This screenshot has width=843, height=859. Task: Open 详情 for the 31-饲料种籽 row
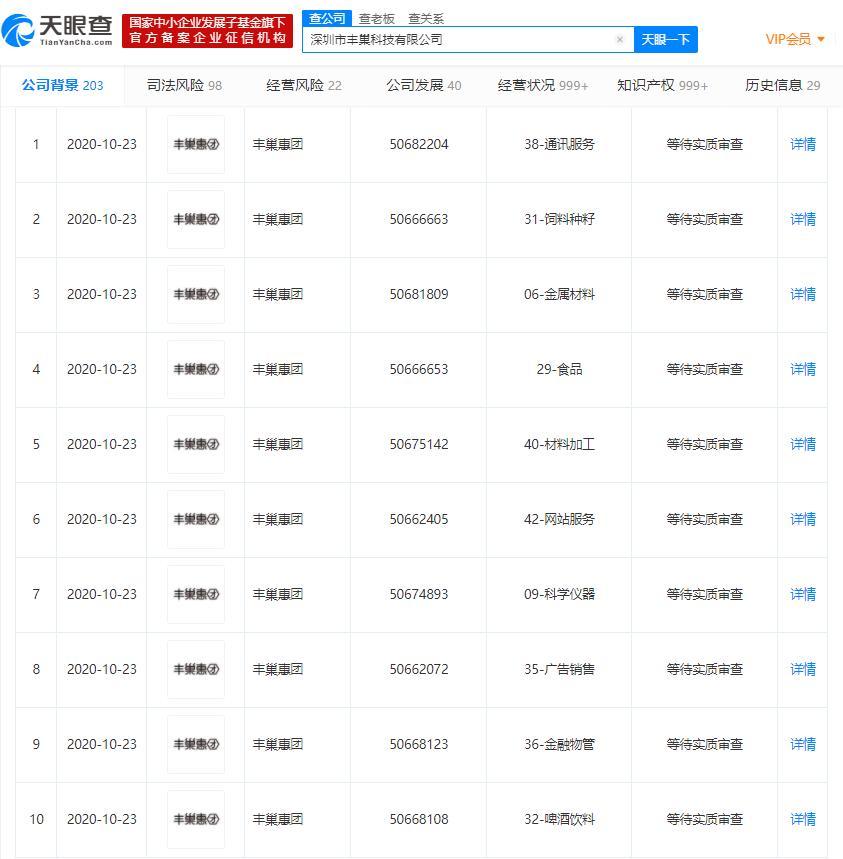(x=803, y=219)
